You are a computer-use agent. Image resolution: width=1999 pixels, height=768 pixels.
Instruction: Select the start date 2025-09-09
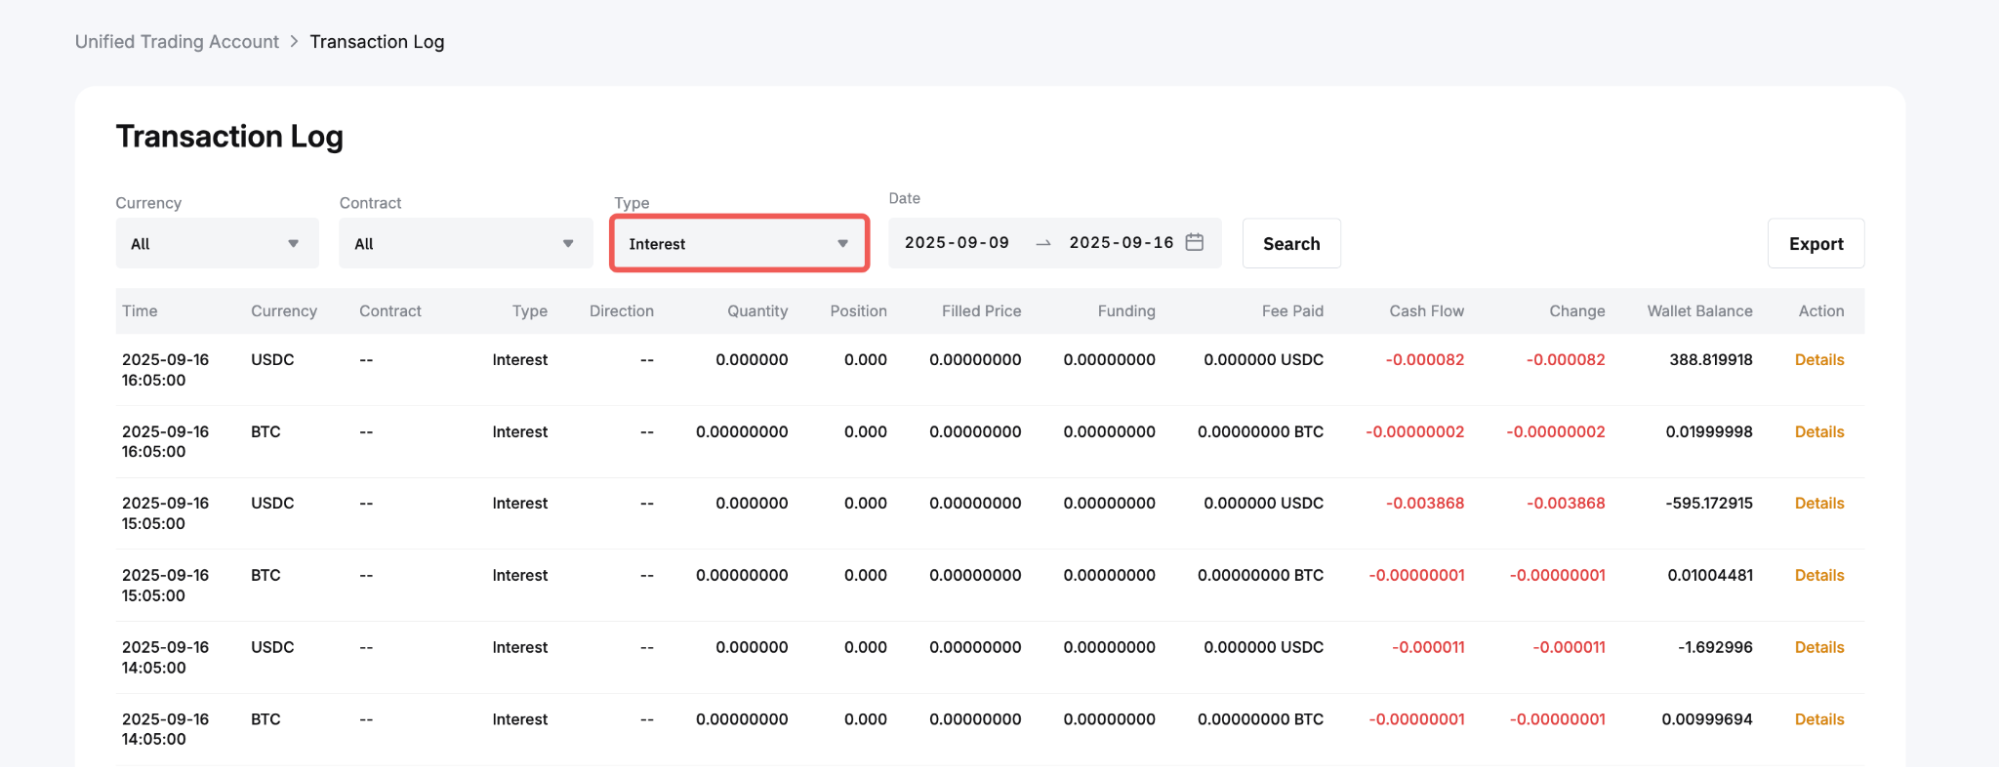(957, 243)
